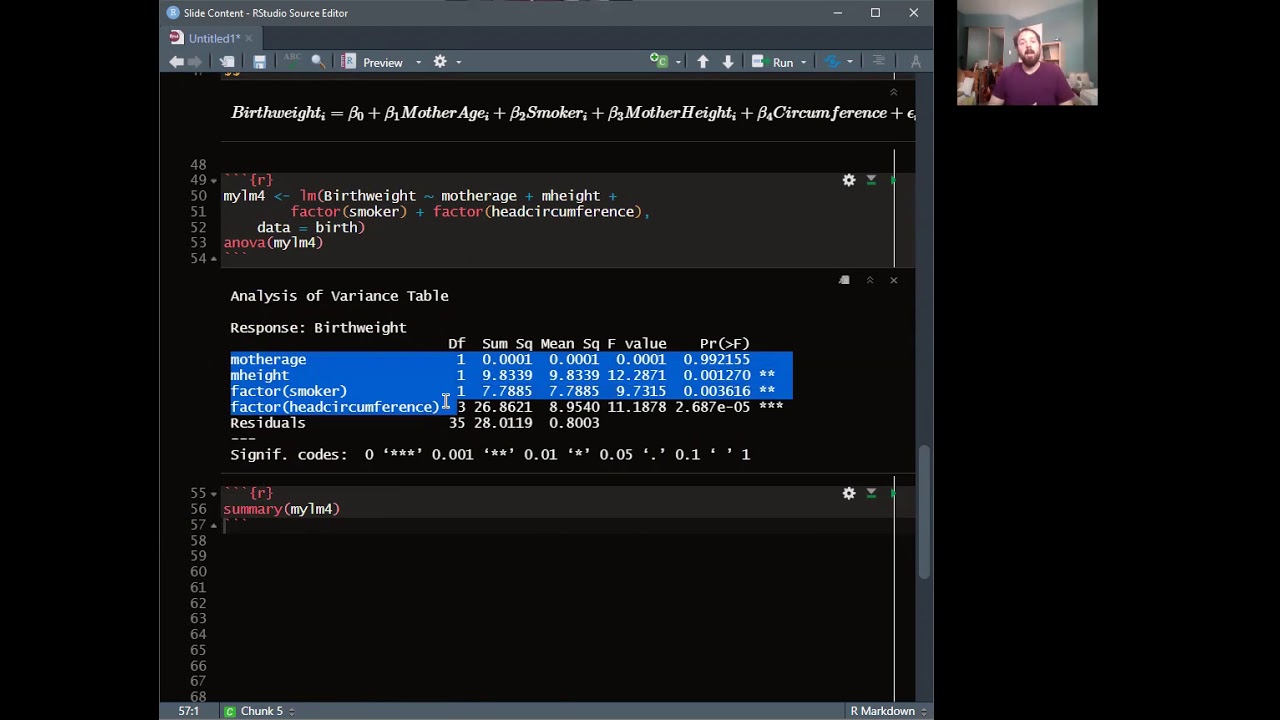The image size is (1280, 720).
Task: Click the rendered Birthweight regression equation
Action: (573, 113)
